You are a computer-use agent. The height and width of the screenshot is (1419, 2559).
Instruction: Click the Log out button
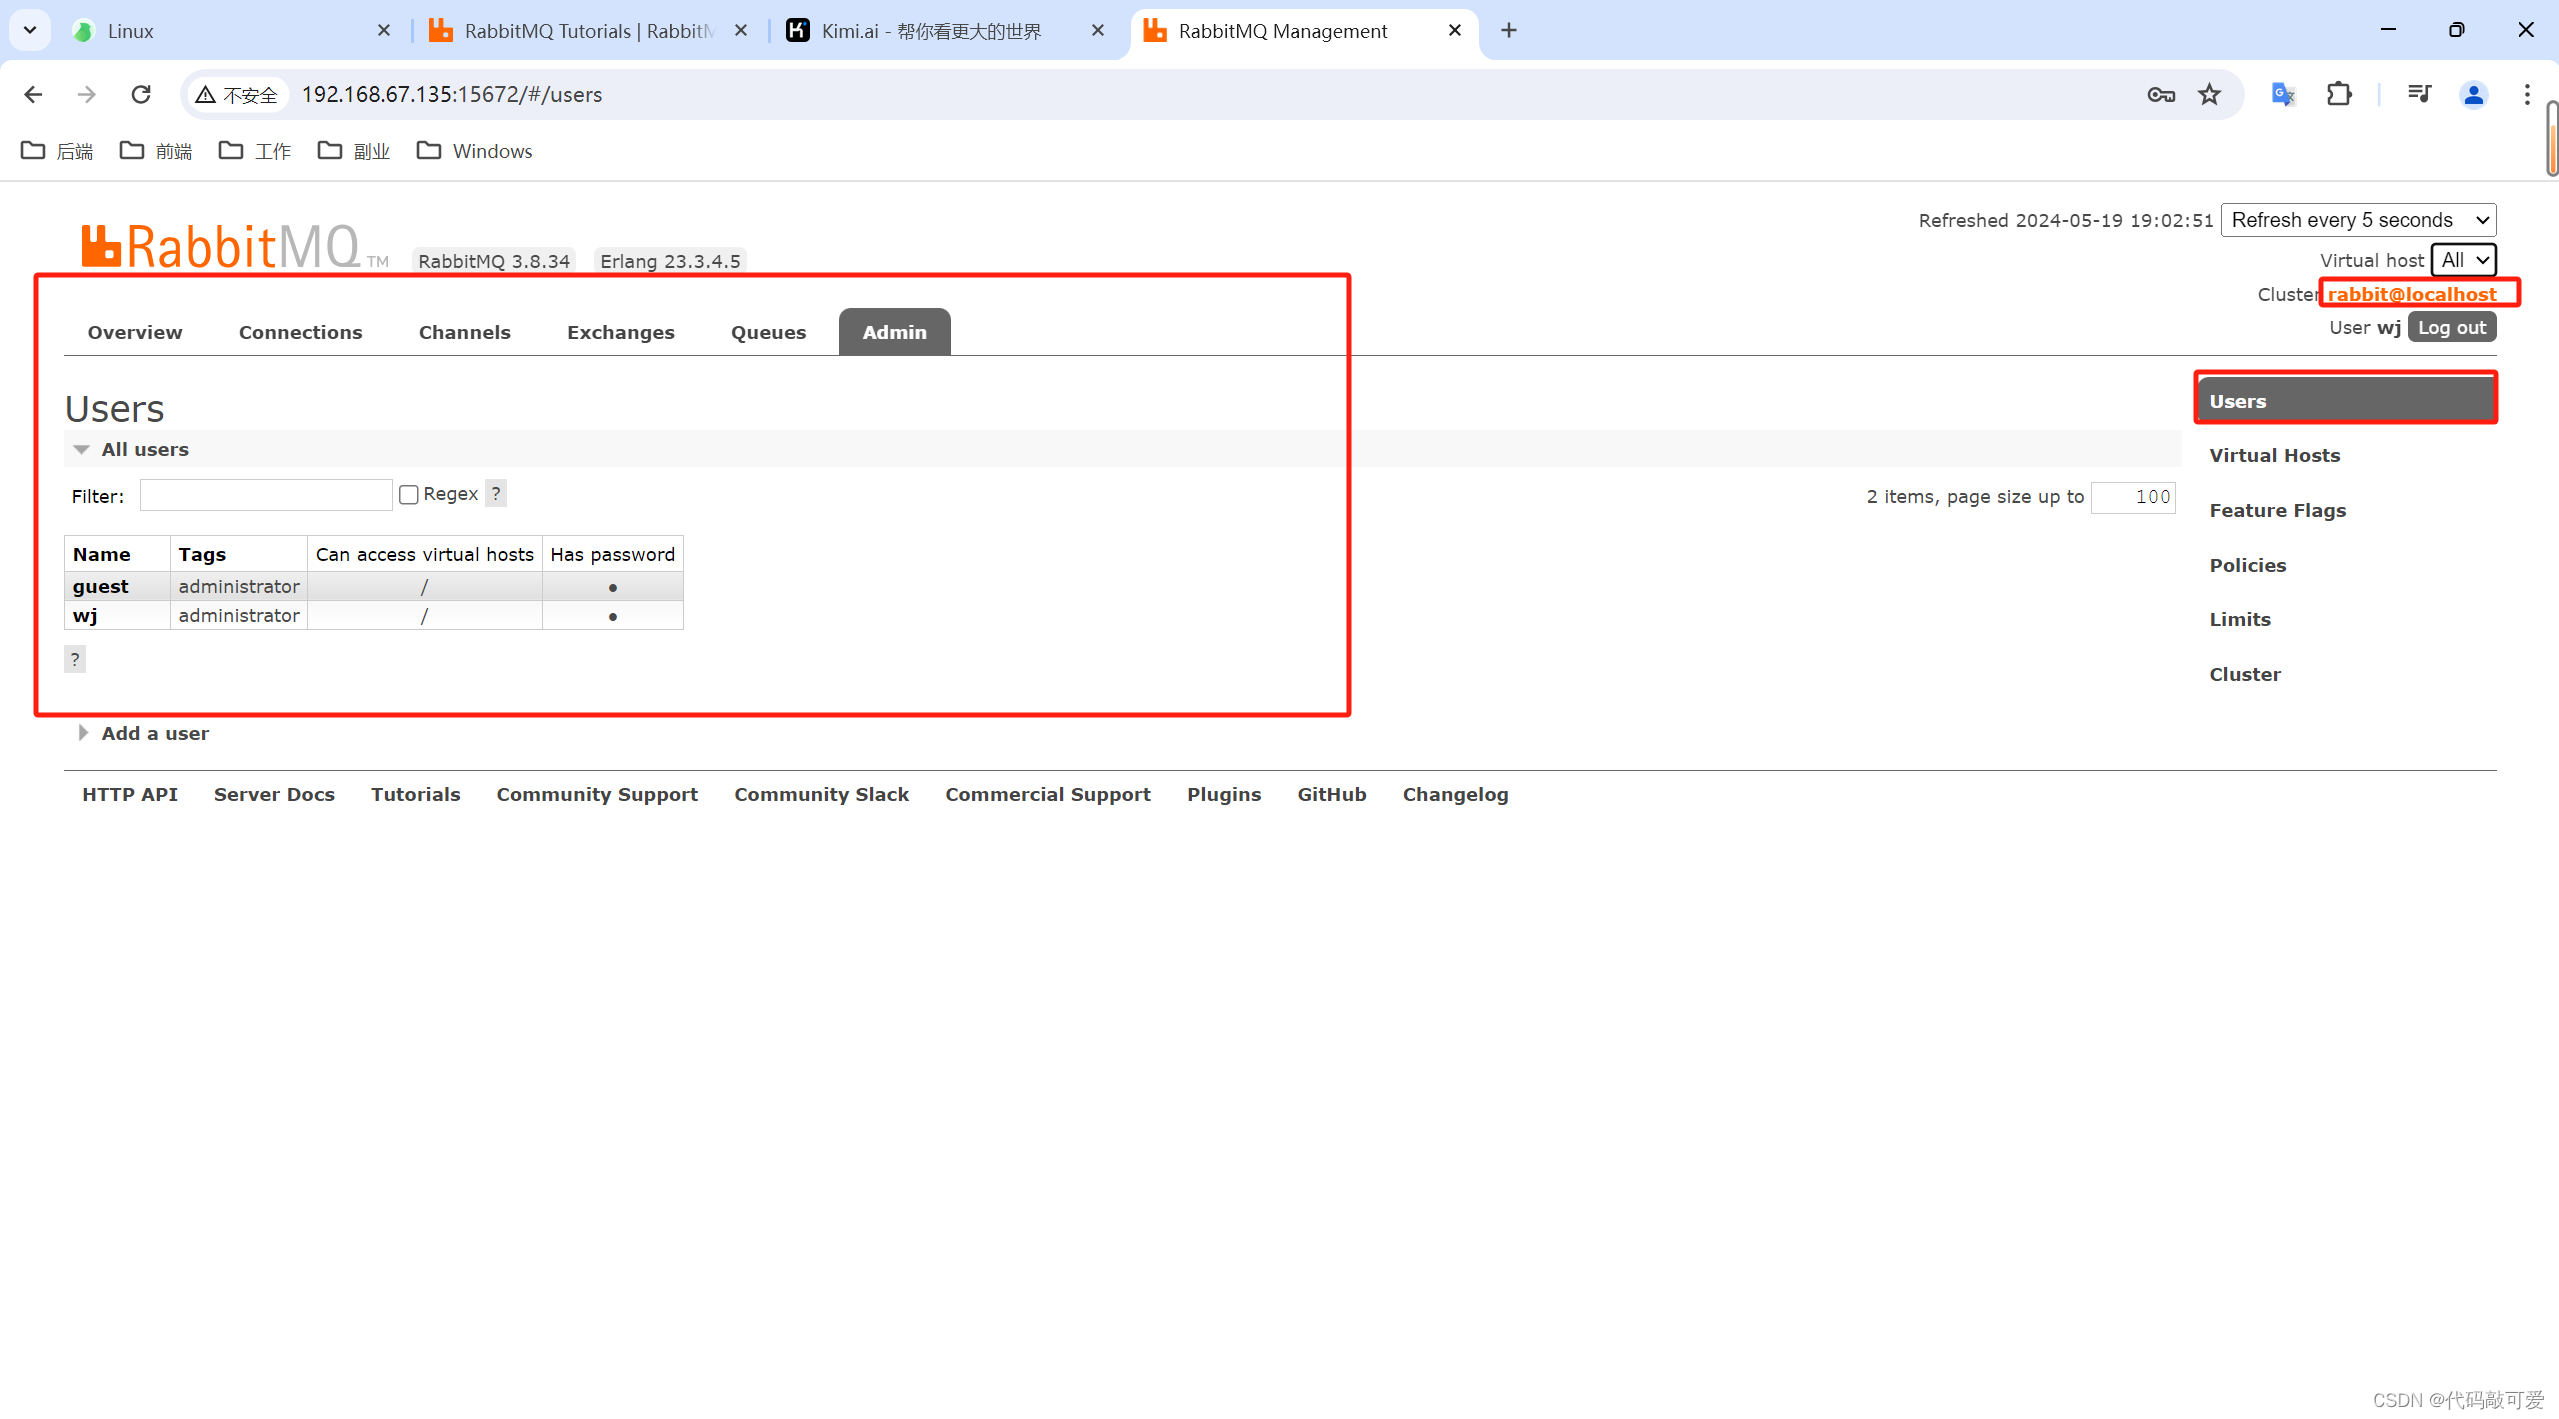pyautogui.click(x=2451, y=328)
